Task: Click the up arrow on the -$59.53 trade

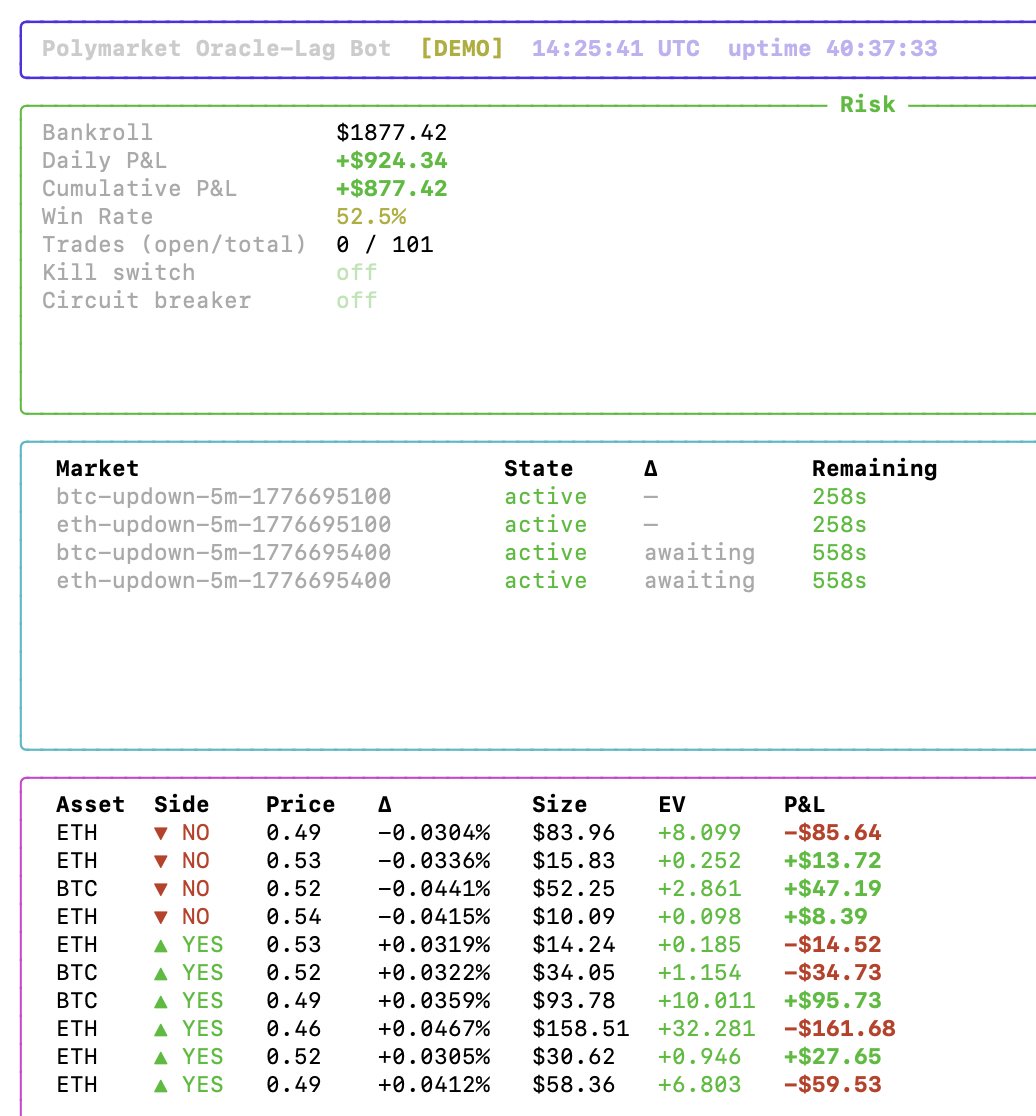Action: [x=161, y=1085]
